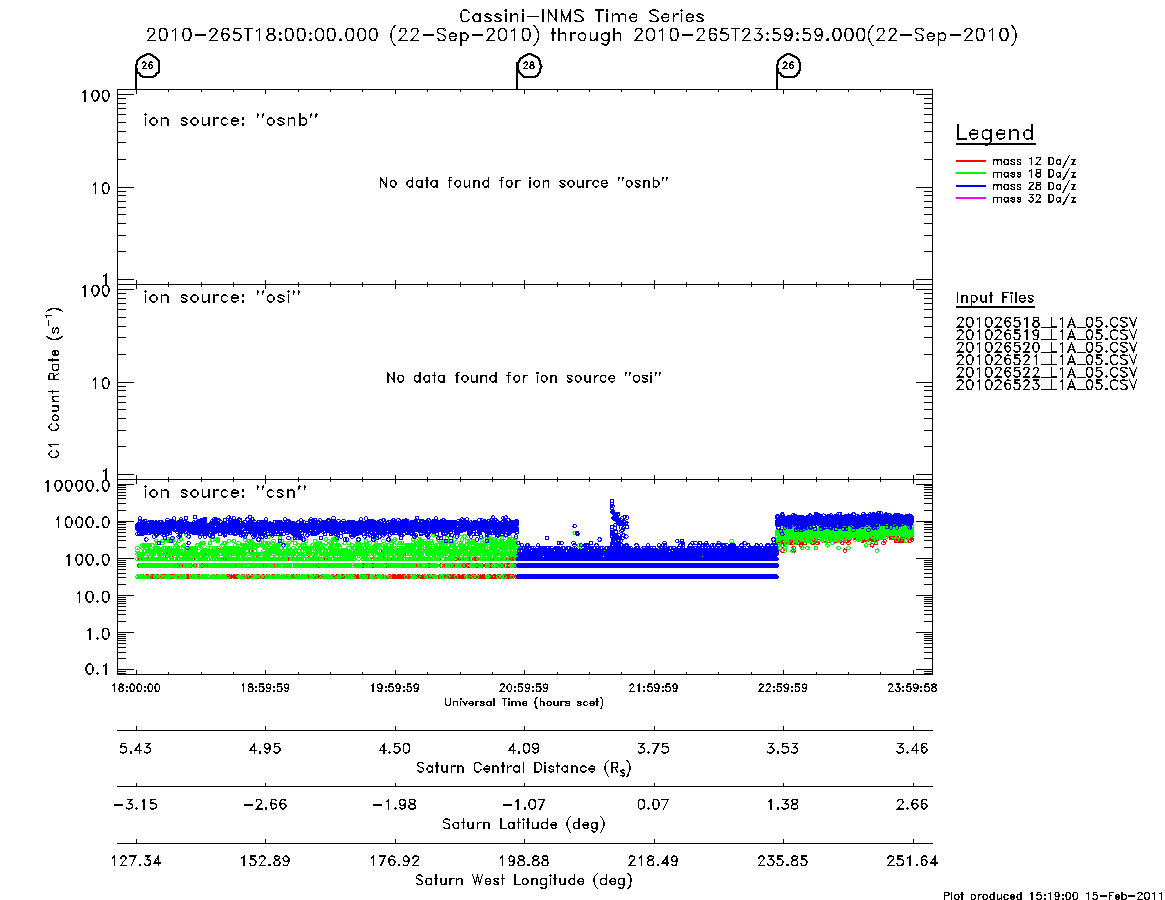Click the 4.95 central distance value

coord(265,748)
